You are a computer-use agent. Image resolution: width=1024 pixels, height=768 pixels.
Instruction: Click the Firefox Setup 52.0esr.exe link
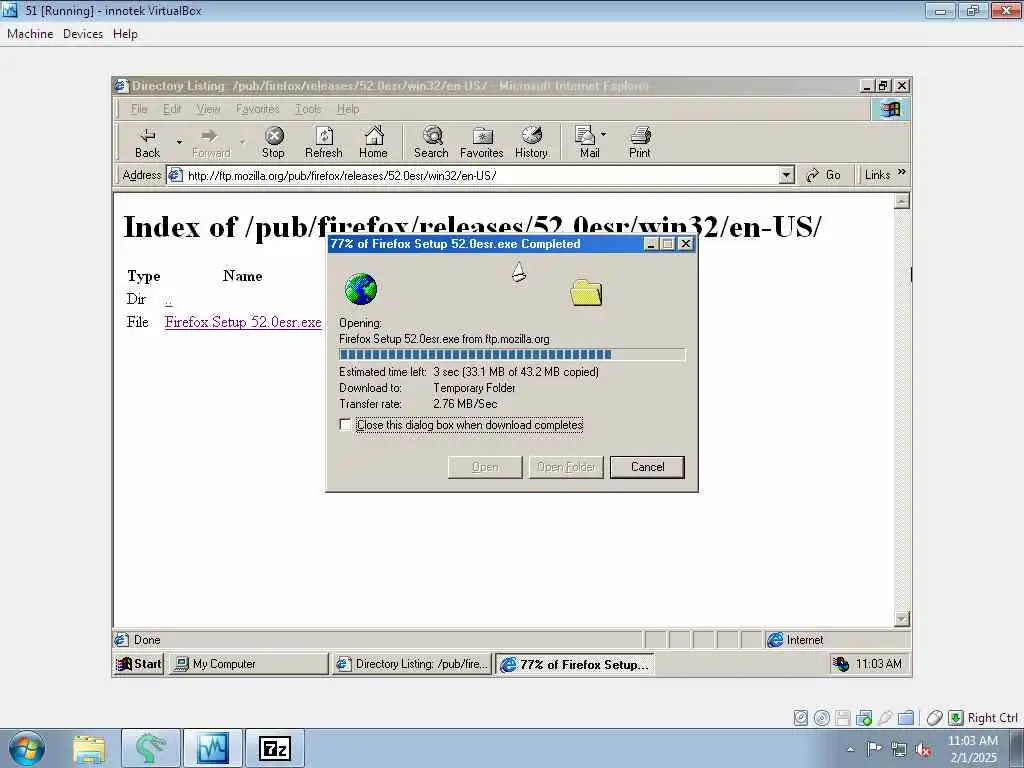[x=243, y=322]
